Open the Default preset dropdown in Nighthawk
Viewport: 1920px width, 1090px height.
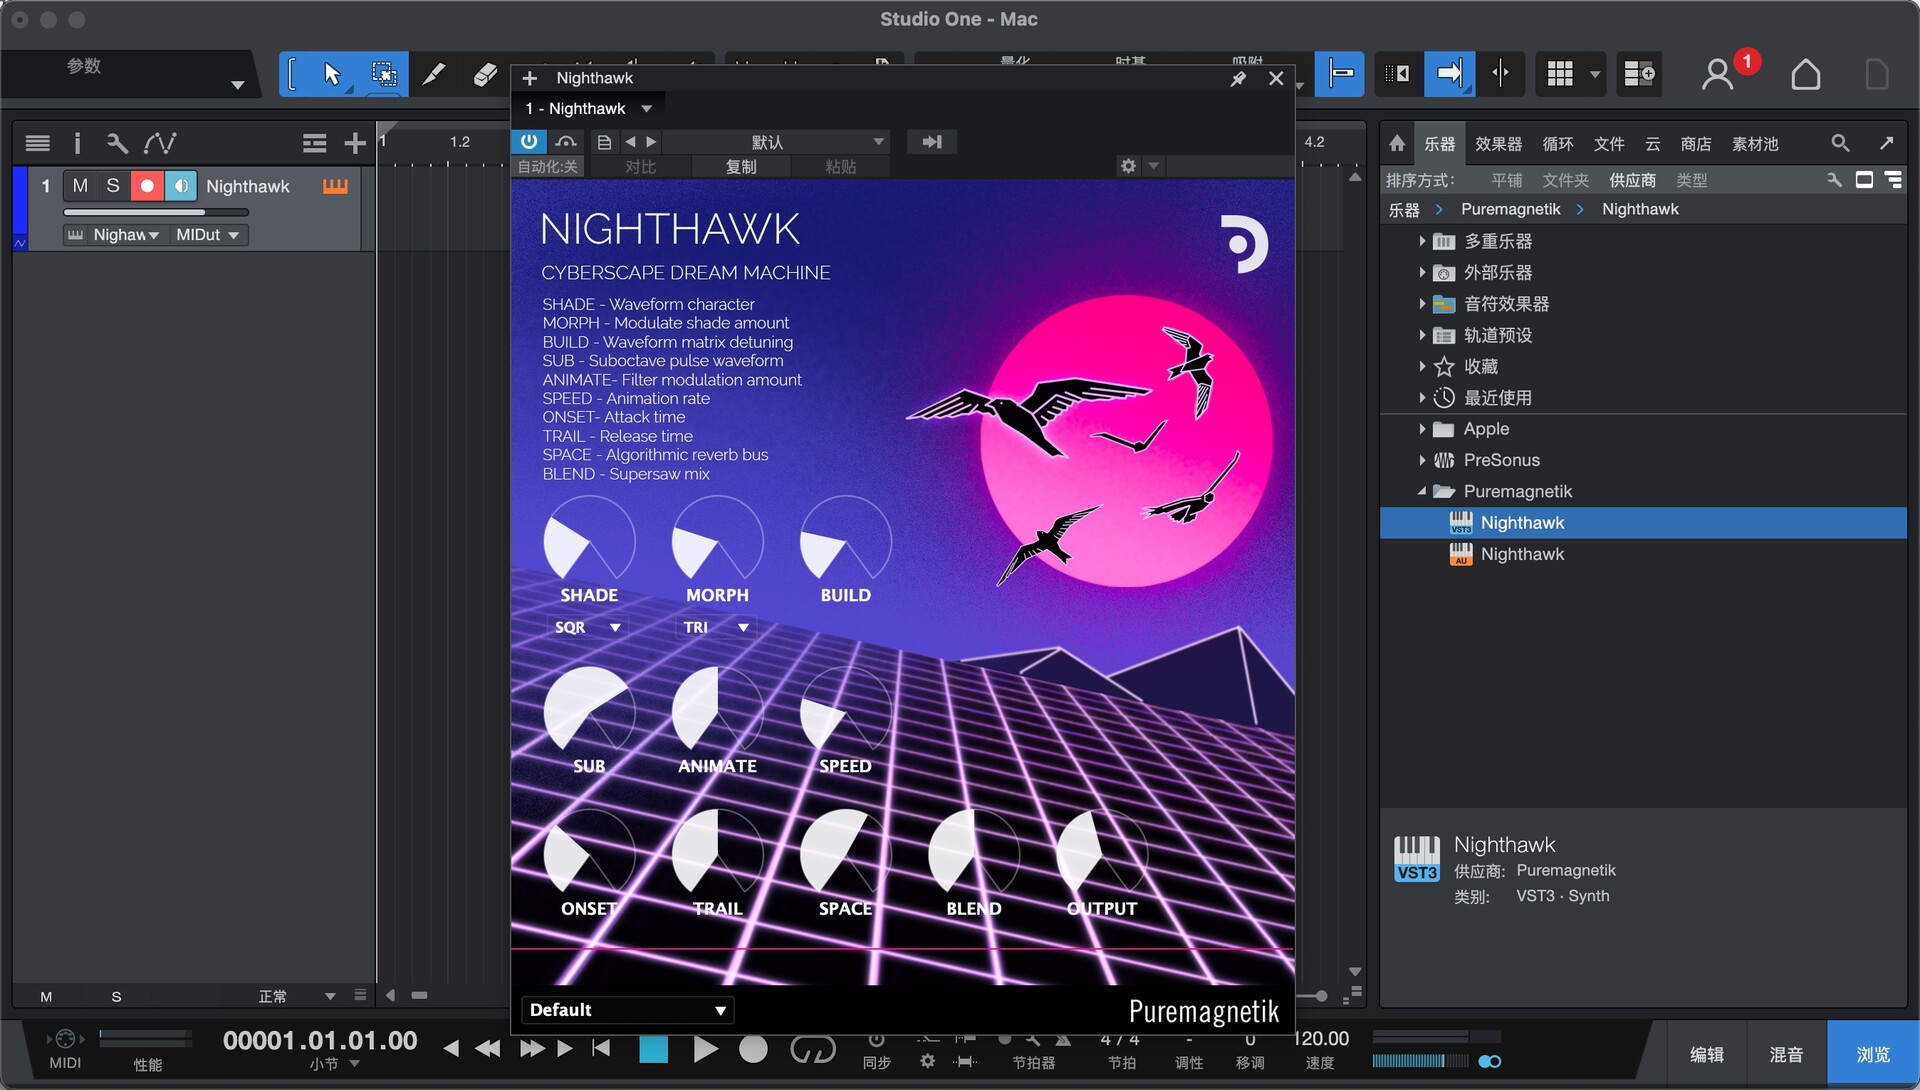(x=627, y=1010)
